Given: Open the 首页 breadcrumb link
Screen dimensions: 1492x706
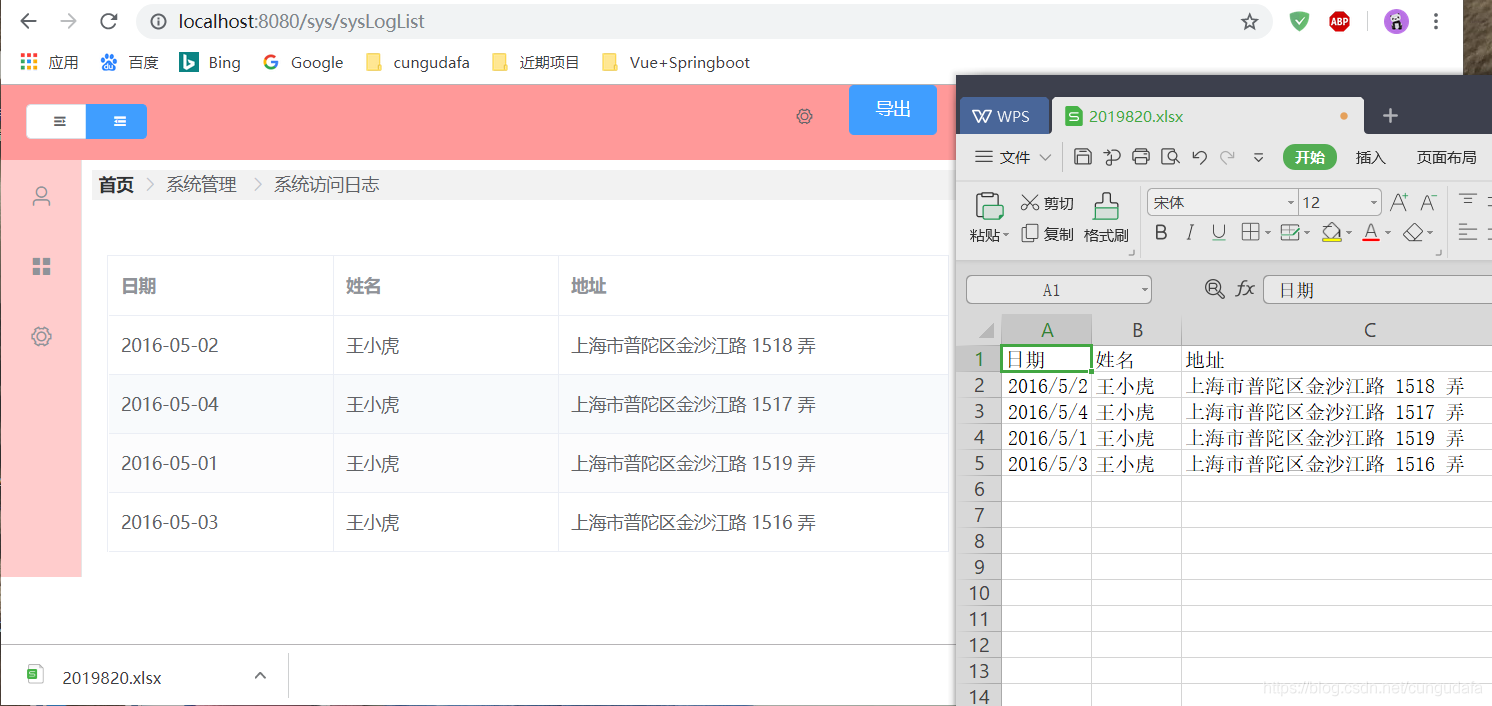Looking at the screenshot, I should tap(115, 184).
